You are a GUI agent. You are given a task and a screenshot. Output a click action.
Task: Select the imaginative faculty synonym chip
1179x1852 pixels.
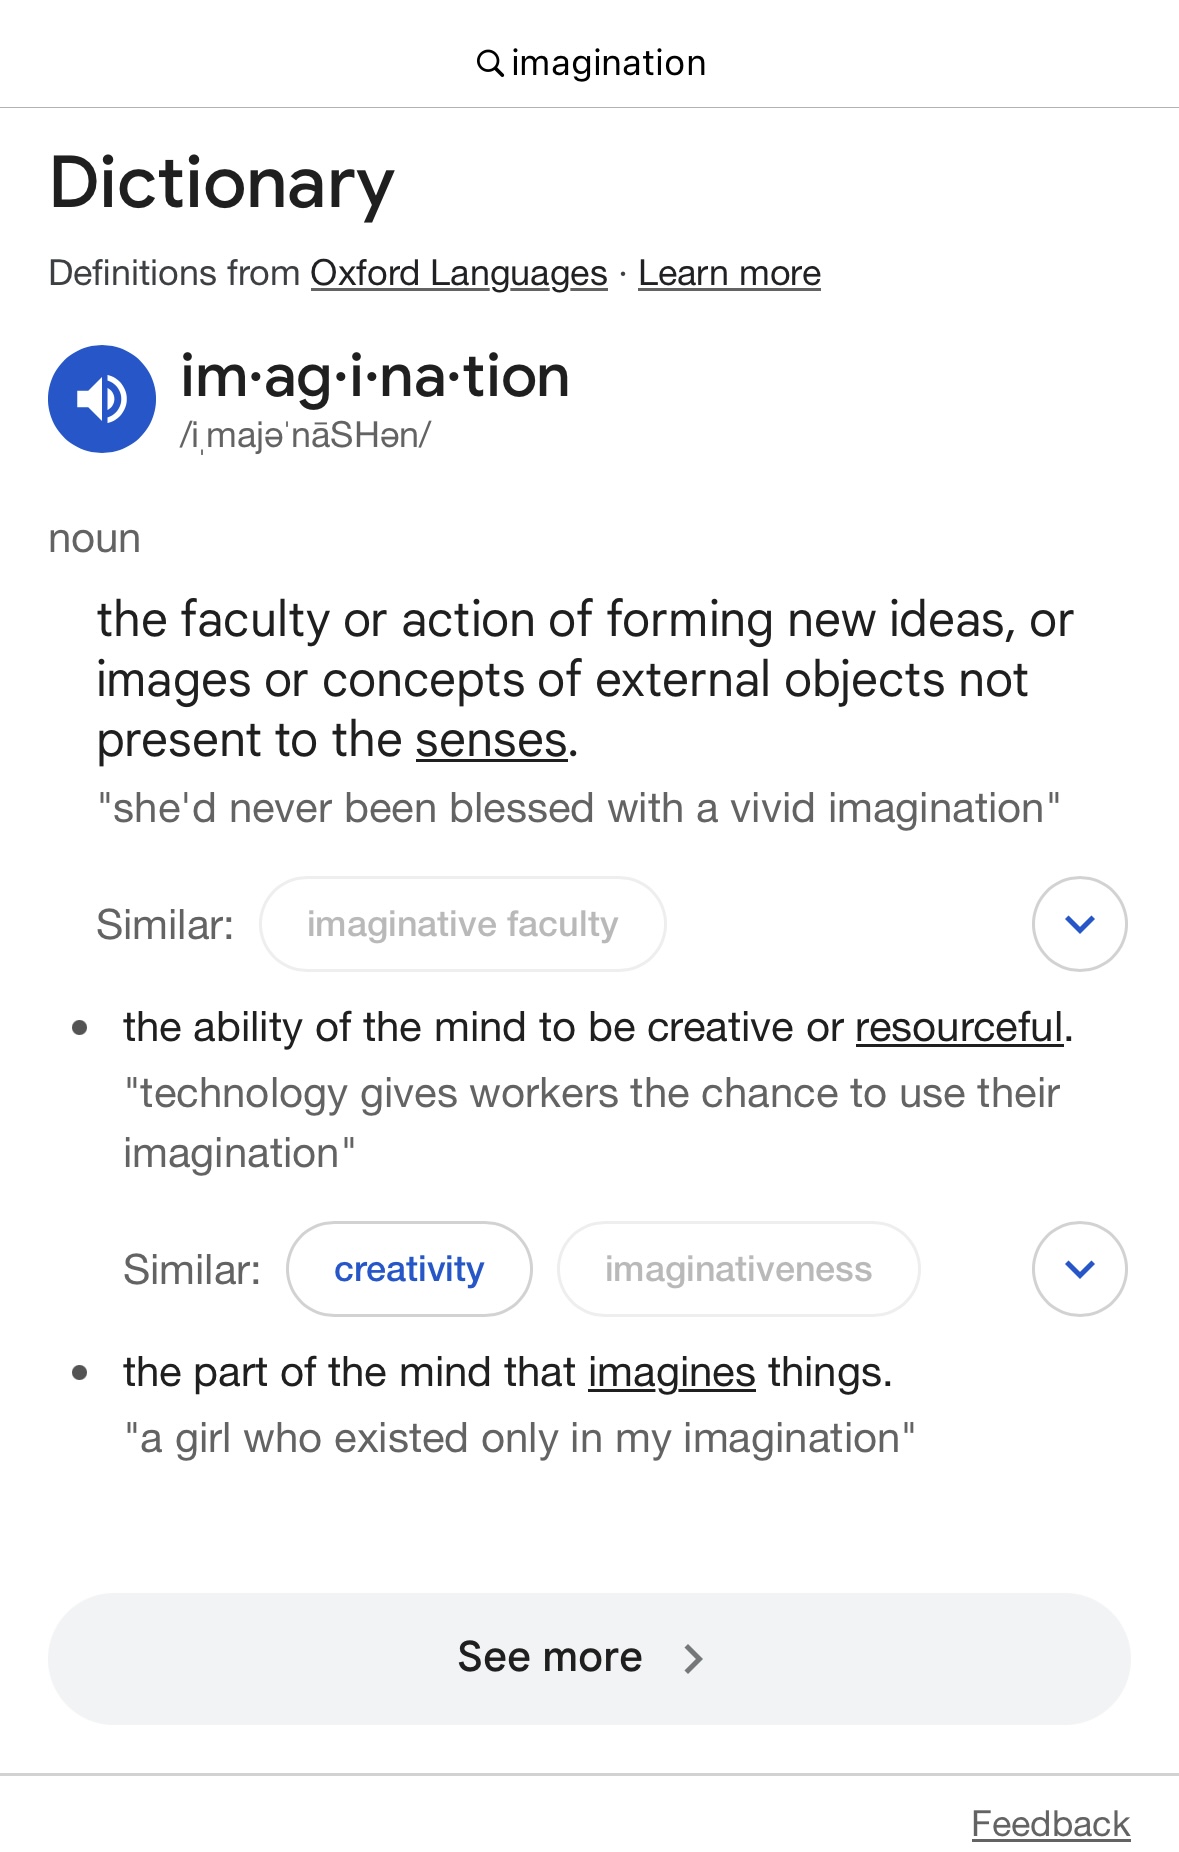(462, 924)
